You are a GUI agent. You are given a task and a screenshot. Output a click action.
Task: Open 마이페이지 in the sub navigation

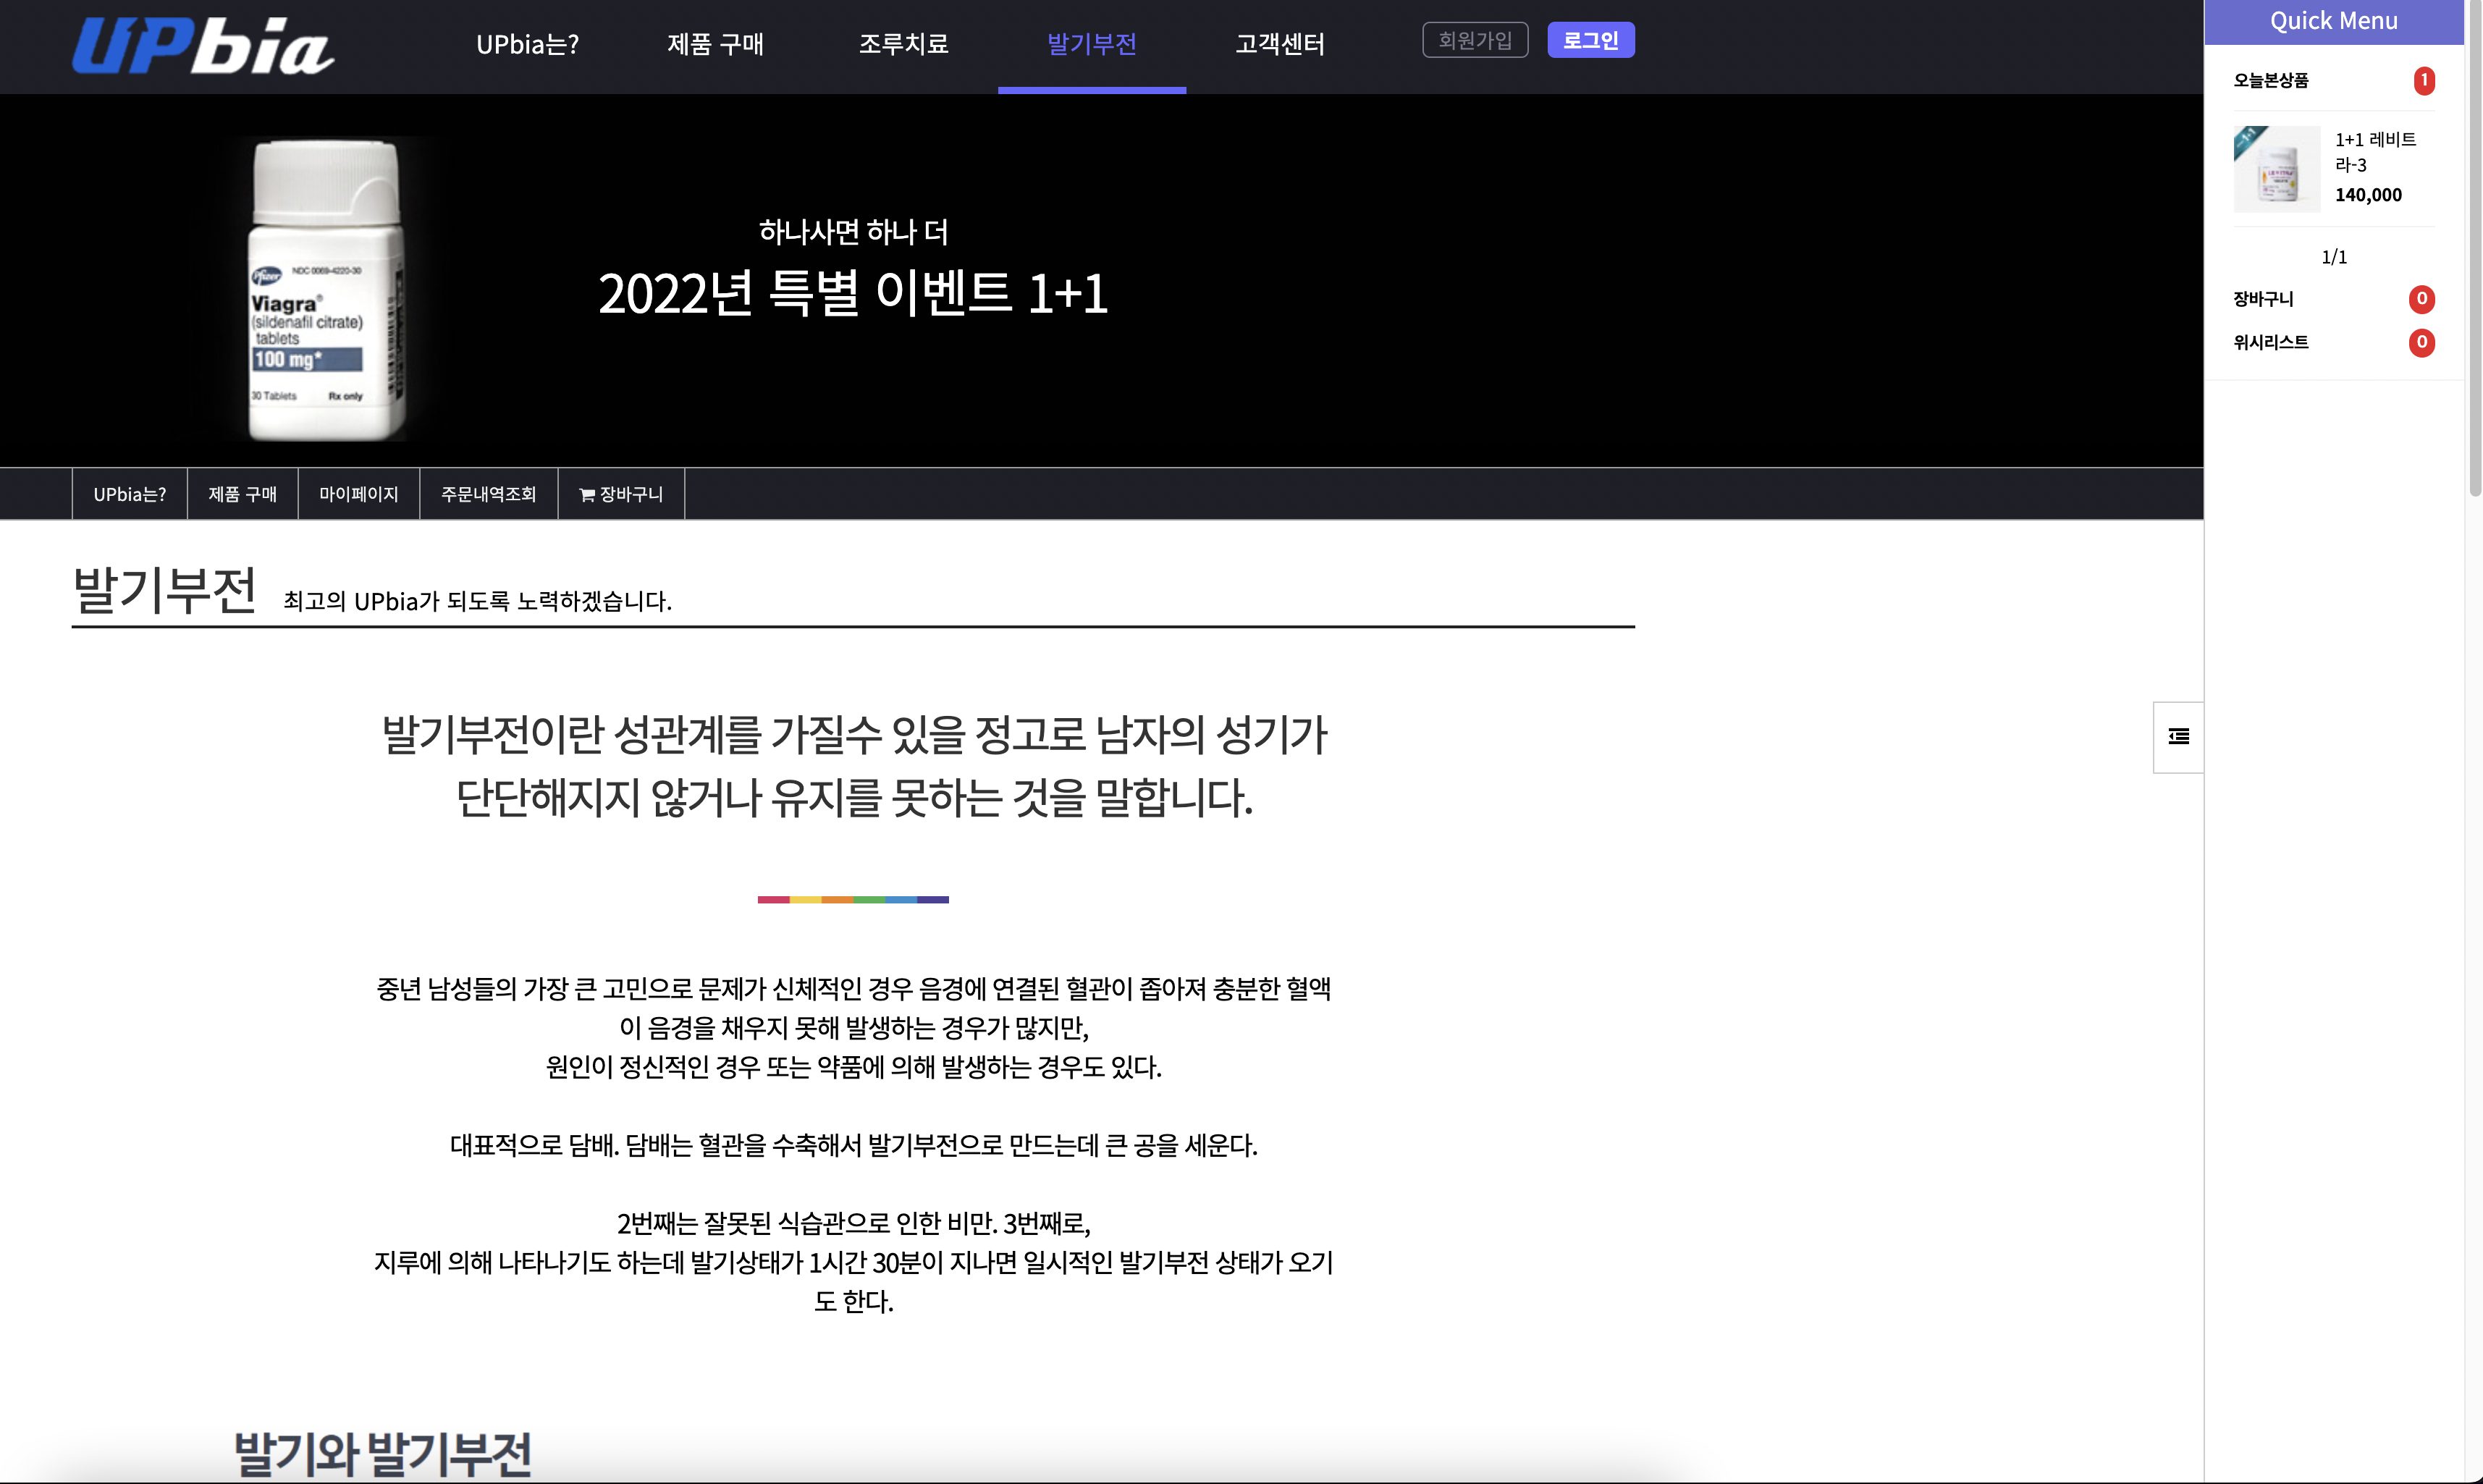(358, 494)
